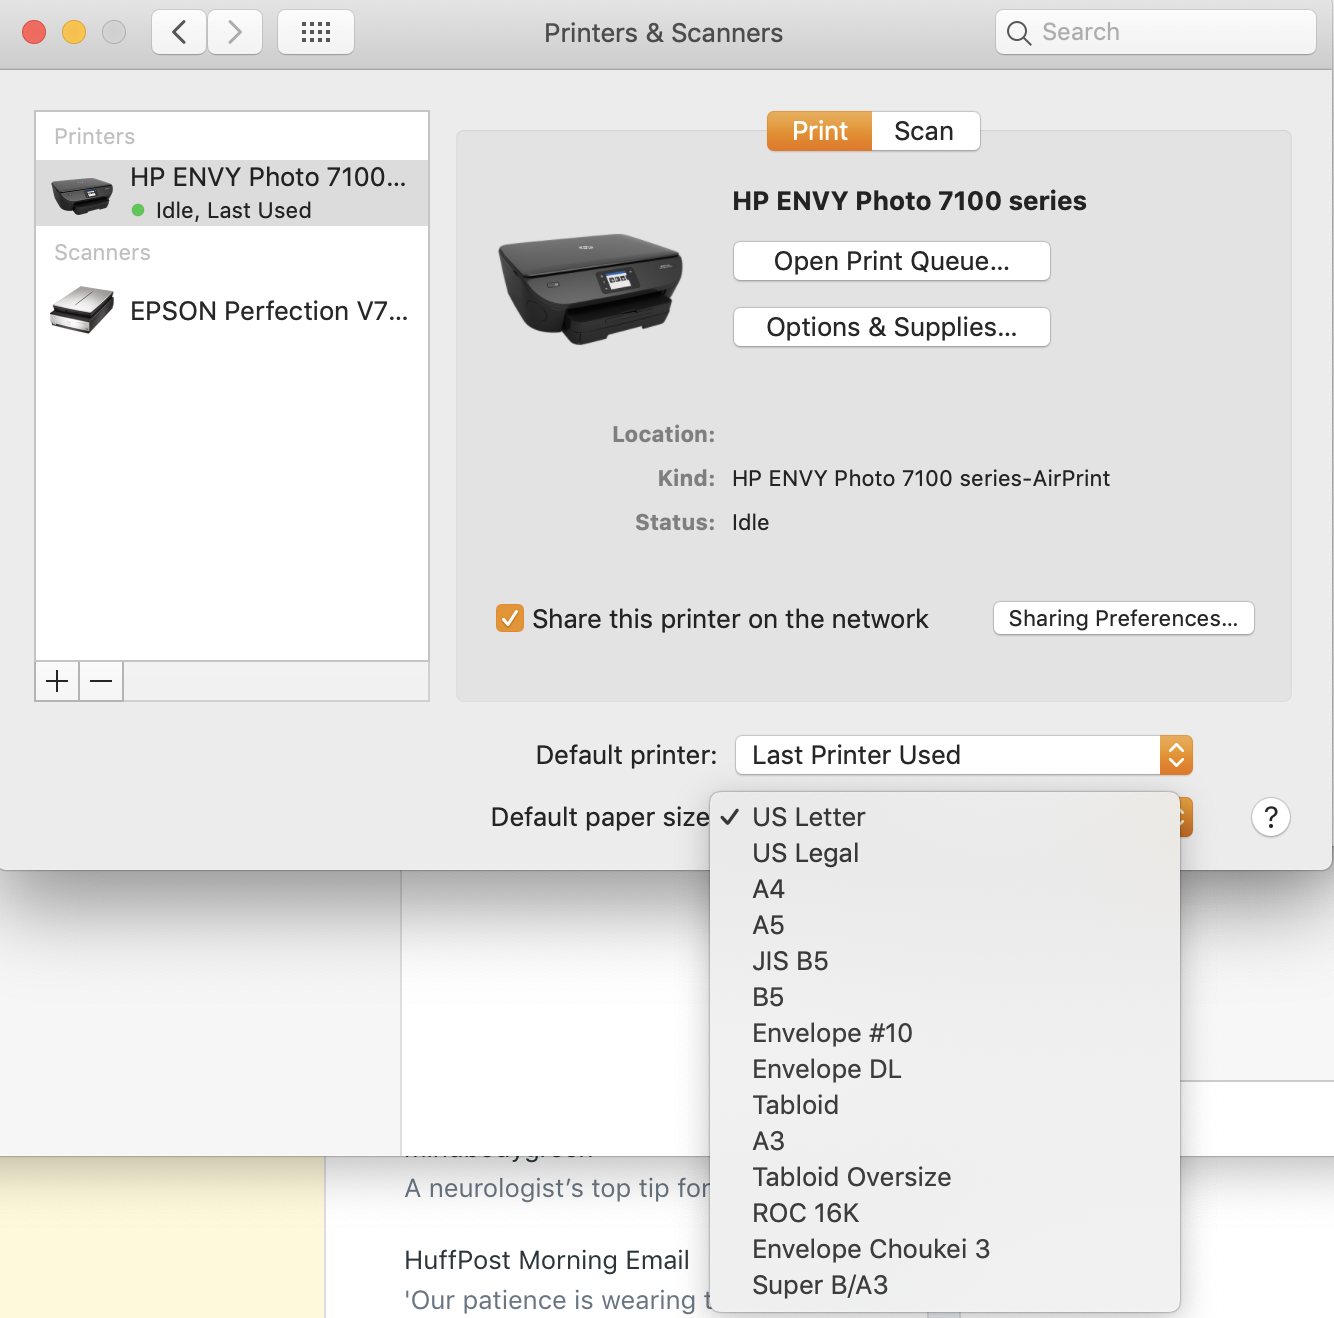This screenshot has height=1318, width=1334.
Task: Click the remove printer minus icon
Action: point(100,681)
